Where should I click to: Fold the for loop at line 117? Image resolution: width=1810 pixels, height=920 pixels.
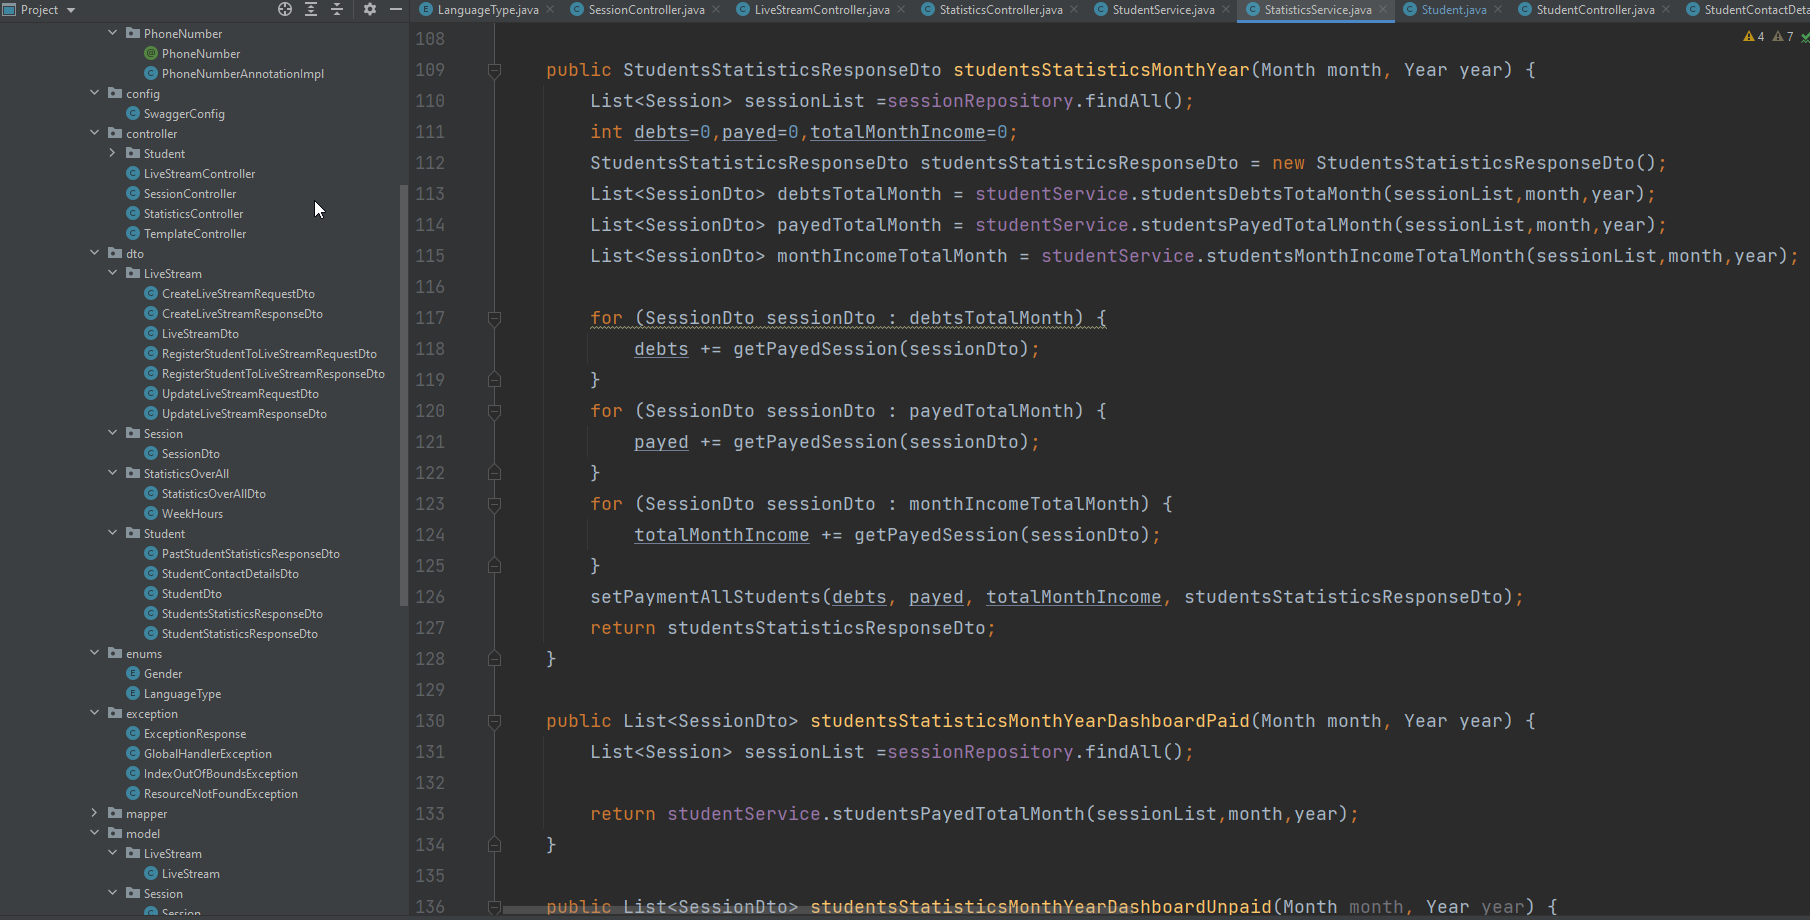[x=494, y=319]
